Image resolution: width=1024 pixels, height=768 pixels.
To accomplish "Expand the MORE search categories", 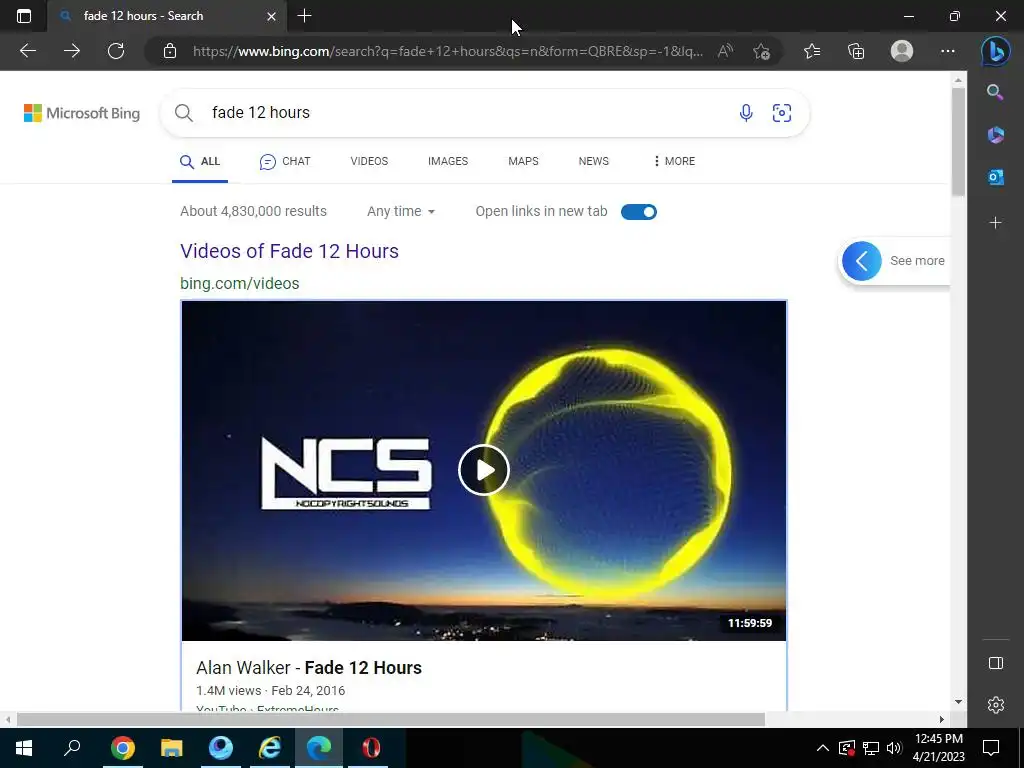I will pos(674,161).
